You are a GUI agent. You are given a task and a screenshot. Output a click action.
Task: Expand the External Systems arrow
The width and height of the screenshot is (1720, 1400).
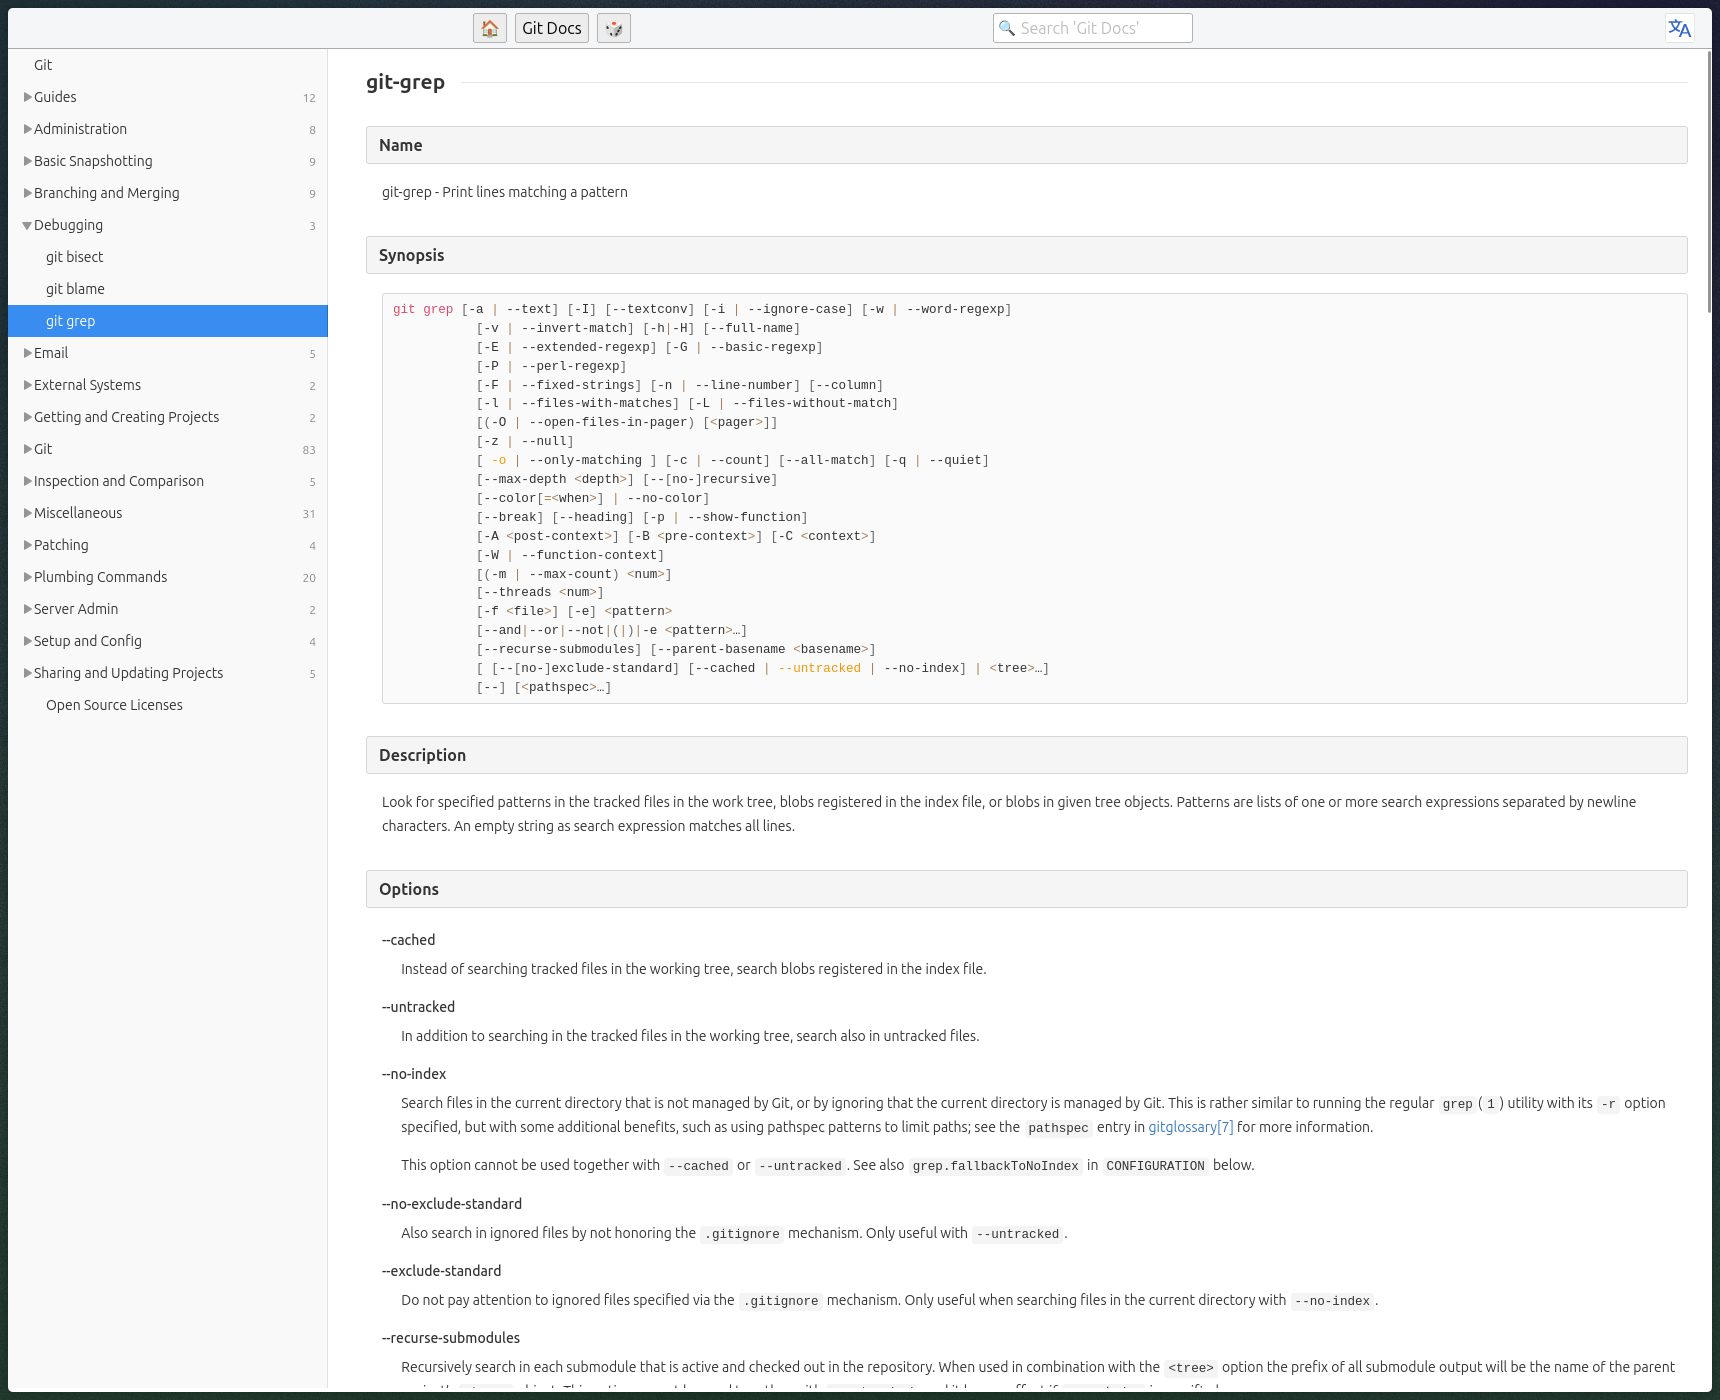click(x=28, y=385)
